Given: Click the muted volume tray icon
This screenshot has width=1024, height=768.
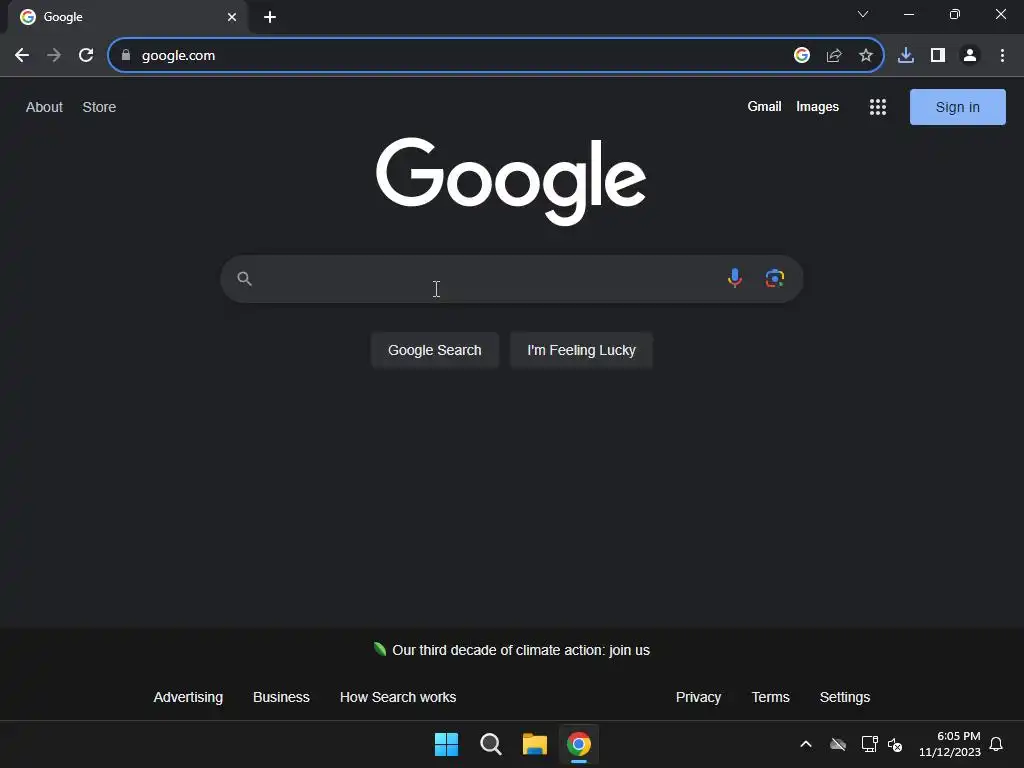Looking at the screenshot, I should [895, 744].
